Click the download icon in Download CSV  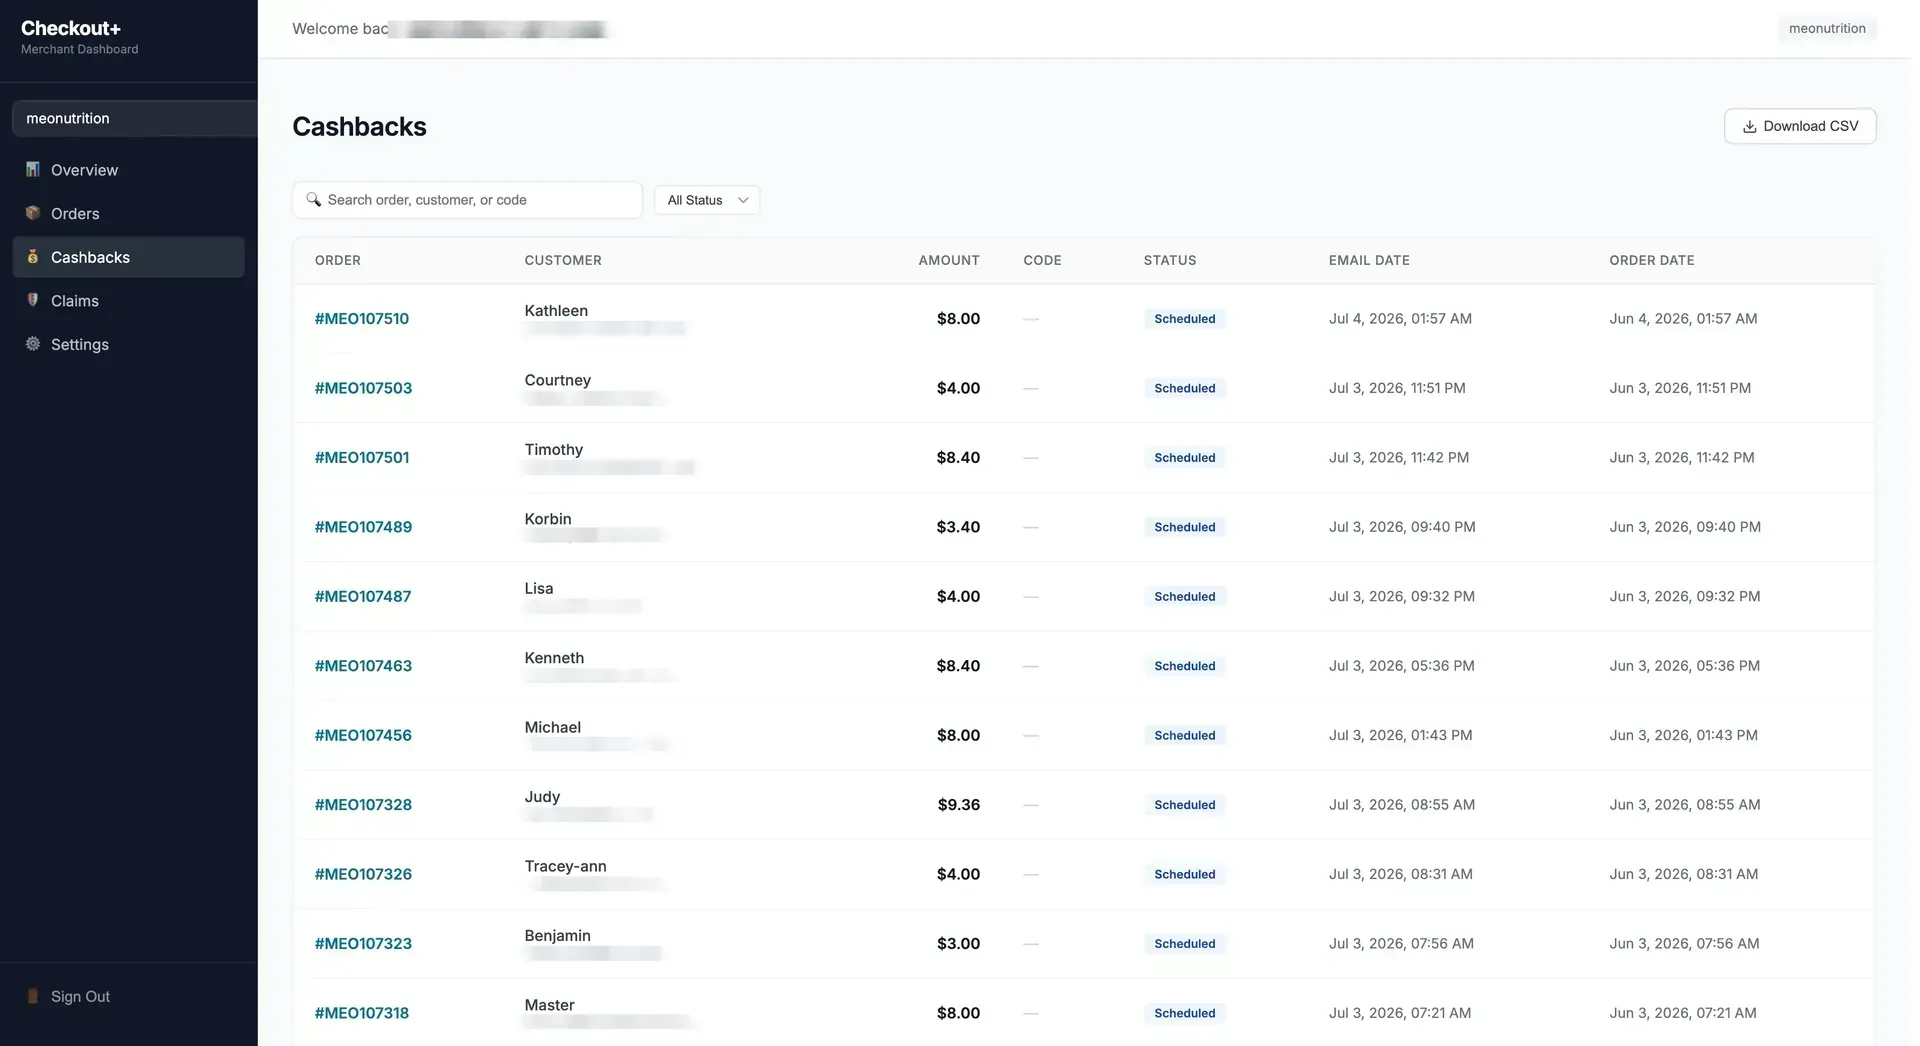(x=1749, y=127)
